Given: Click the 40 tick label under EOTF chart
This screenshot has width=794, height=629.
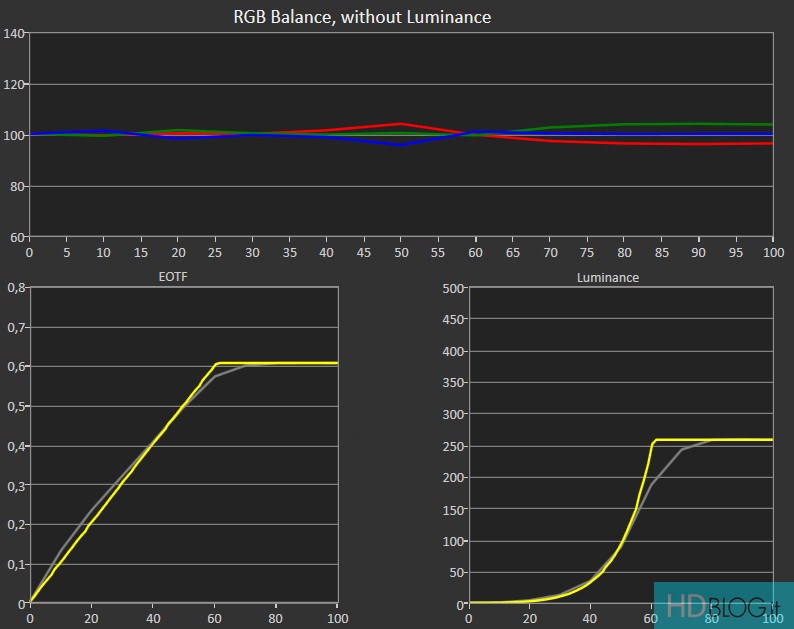Looking at the screenshot, I should tap(153, 619).
